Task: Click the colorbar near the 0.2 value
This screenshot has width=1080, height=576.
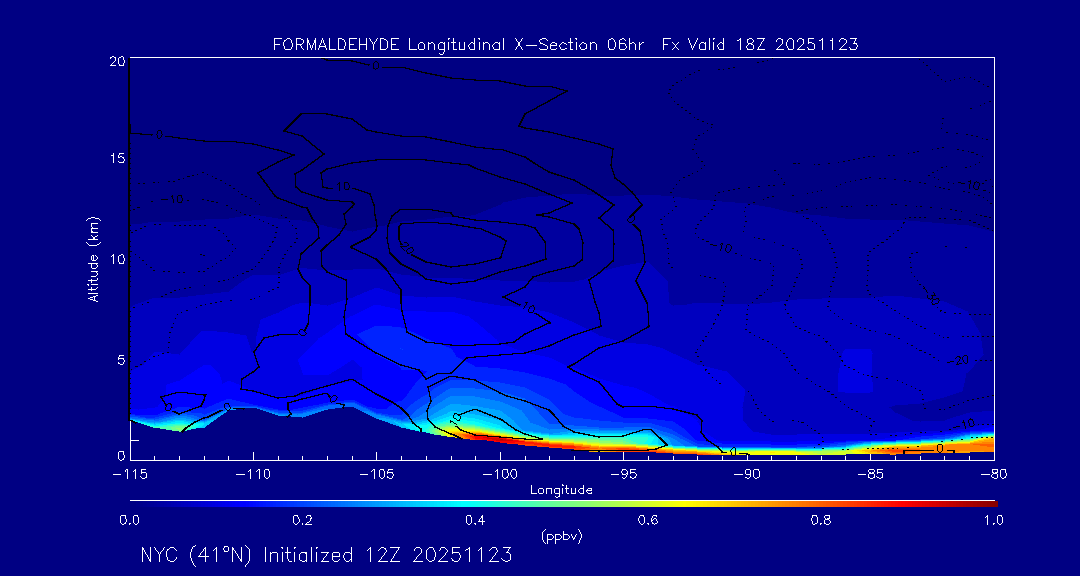Action: 303,504
